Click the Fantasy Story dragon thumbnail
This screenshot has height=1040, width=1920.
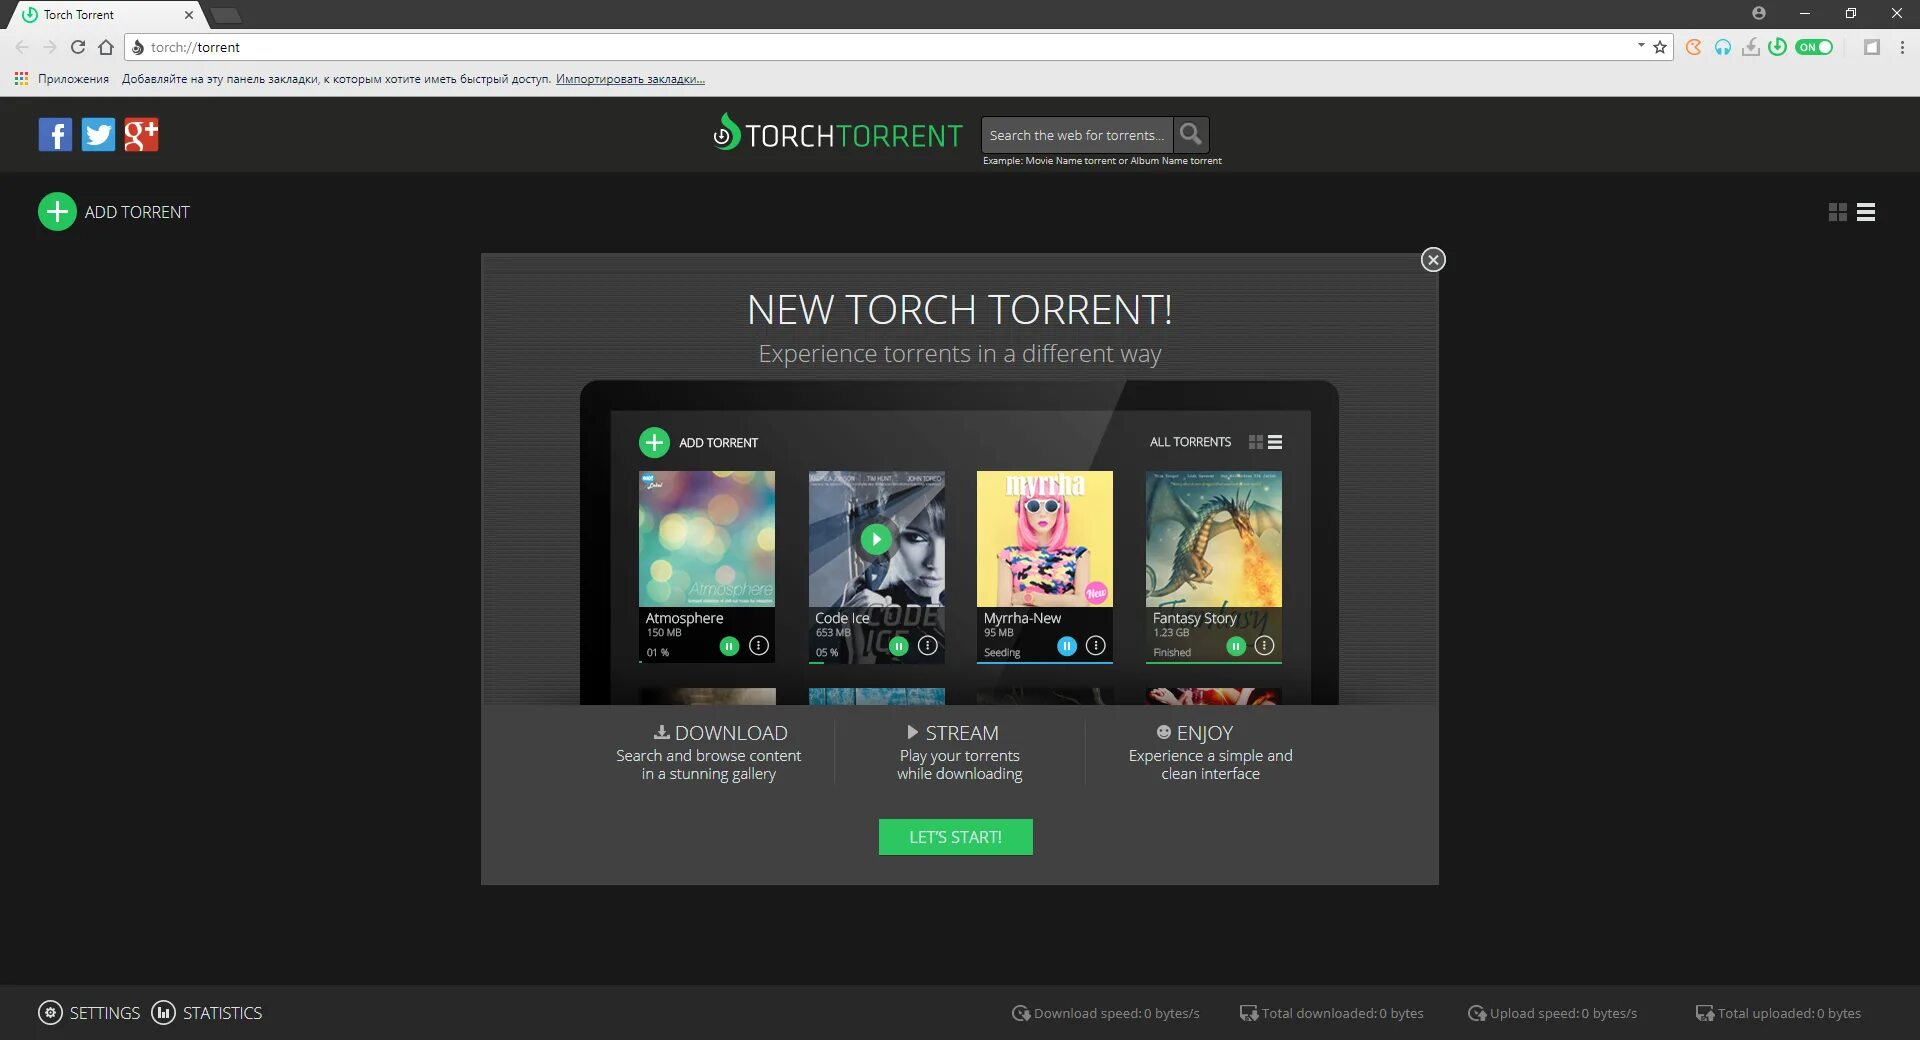pyautogui.click(x=1213, y=538)
